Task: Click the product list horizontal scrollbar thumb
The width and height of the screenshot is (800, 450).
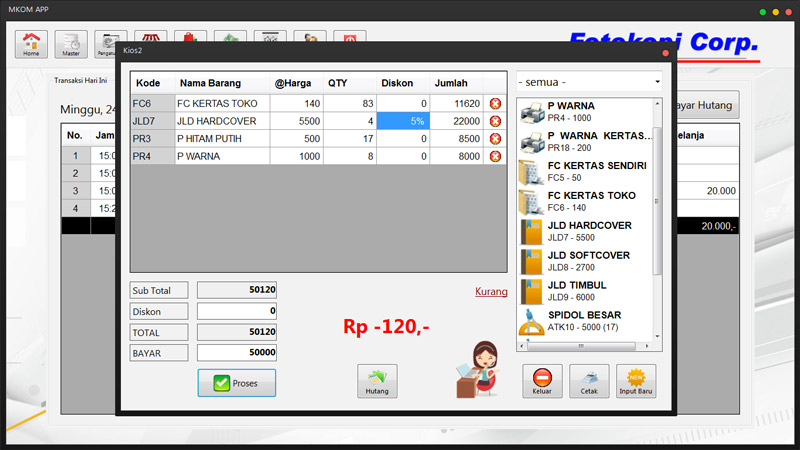Action: pyautogui.click(x=581, y=346)
